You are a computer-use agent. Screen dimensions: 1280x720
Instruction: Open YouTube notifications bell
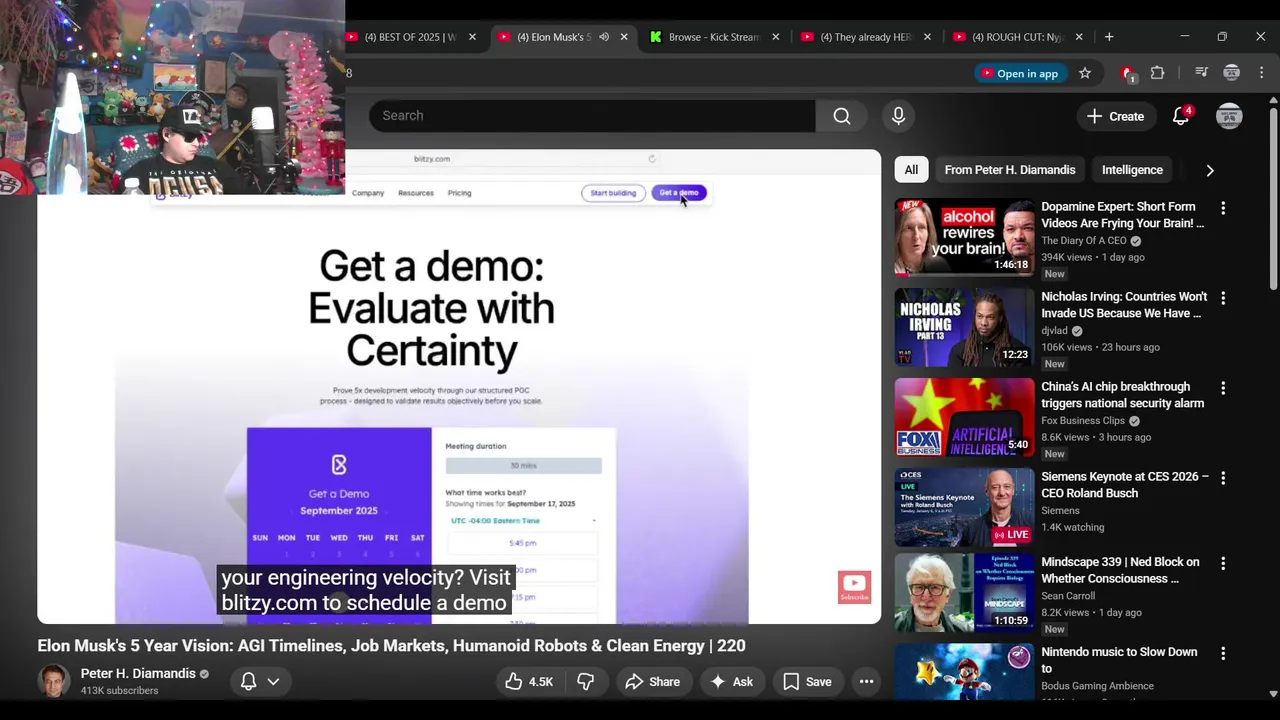(x=1181, y=116)
